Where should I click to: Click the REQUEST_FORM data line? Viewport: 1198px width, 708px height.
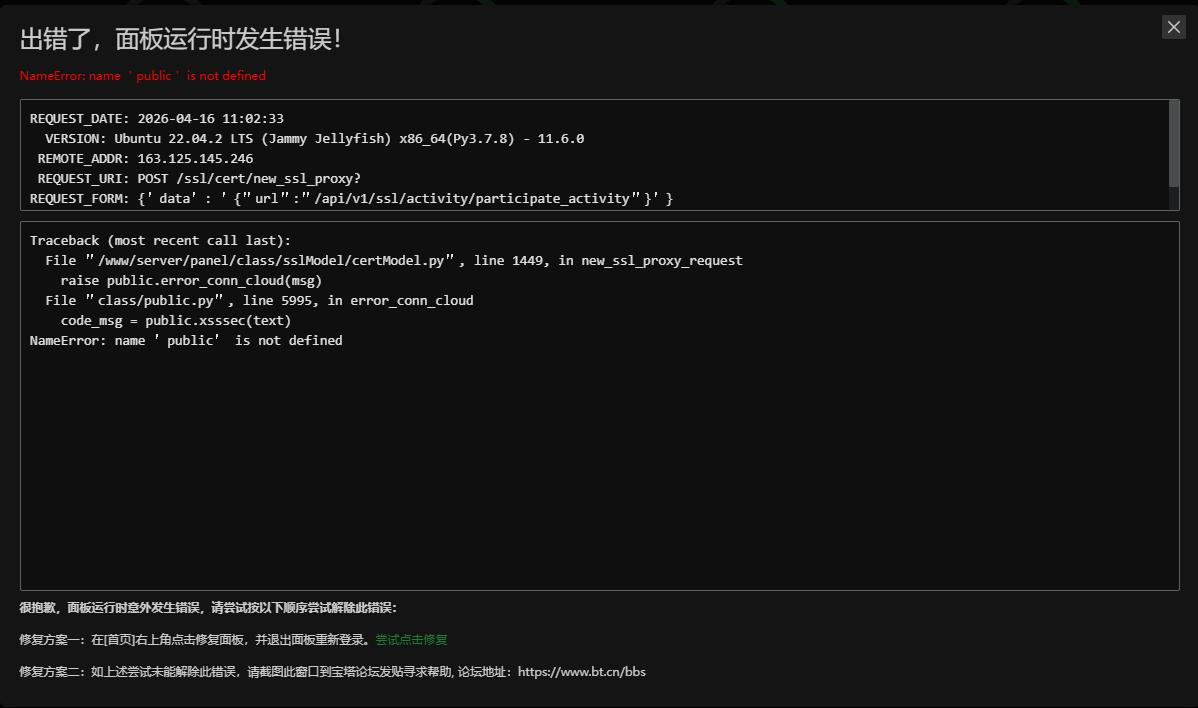pos(351,198)
